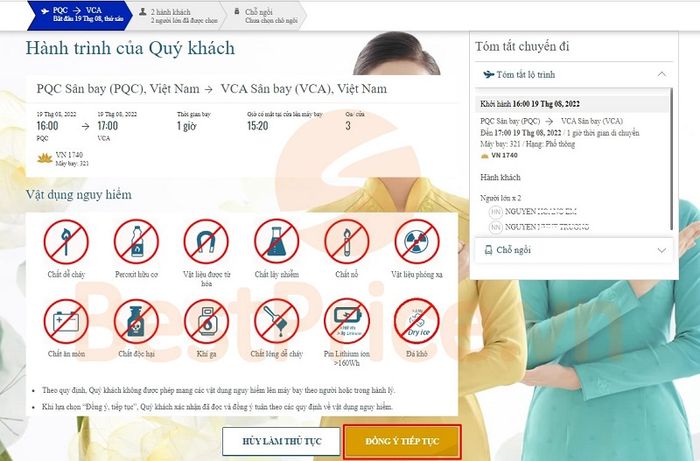Click the flammable liquid (Chất lỏng dễ cháy) icon
This screenshot has width=700, height=461.
point(276,321)
